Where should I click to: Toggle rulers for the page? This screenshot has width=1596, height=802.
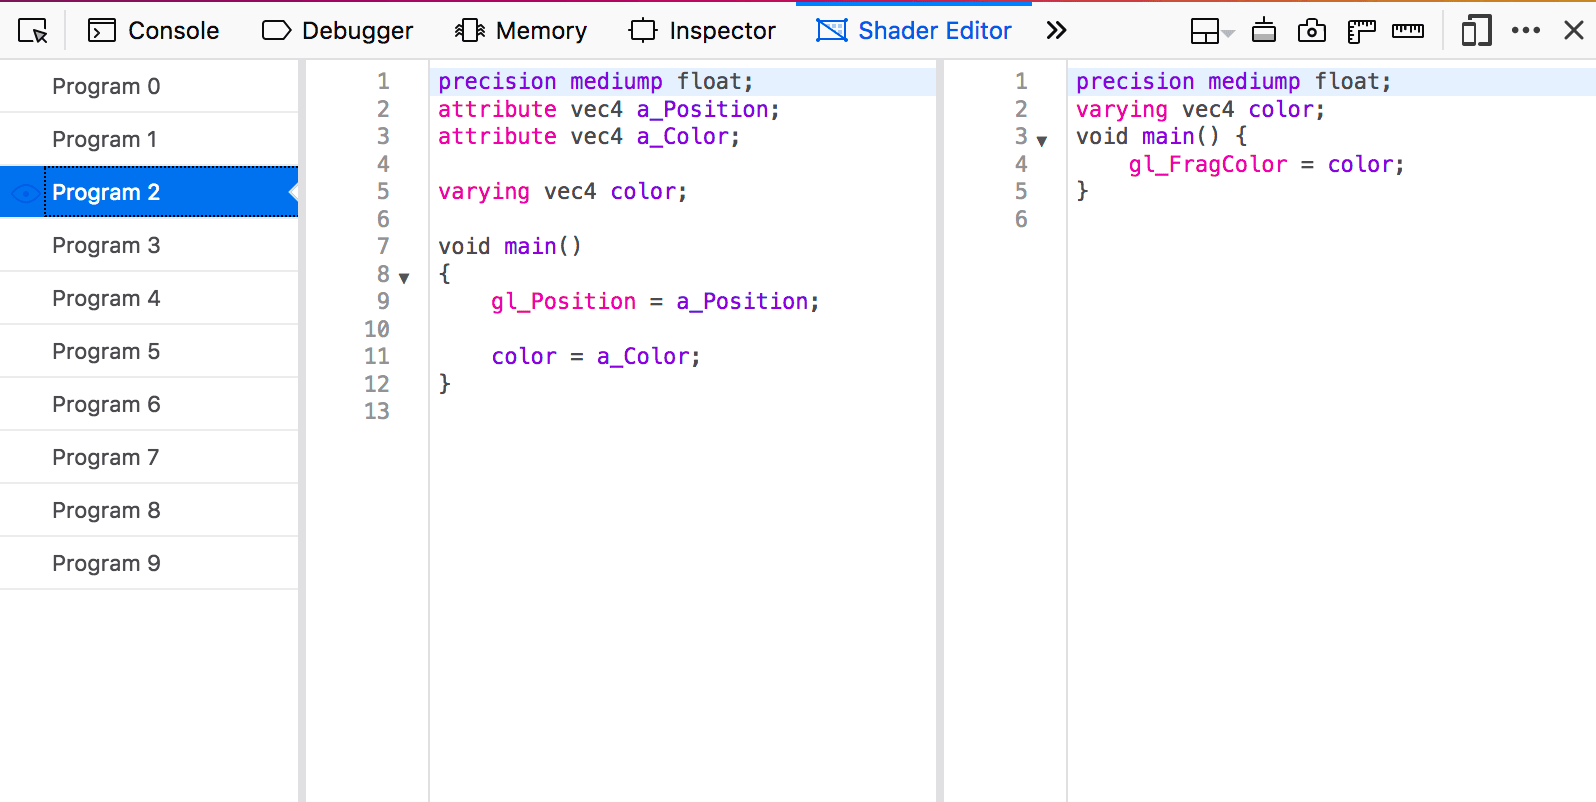(1361, 31)
